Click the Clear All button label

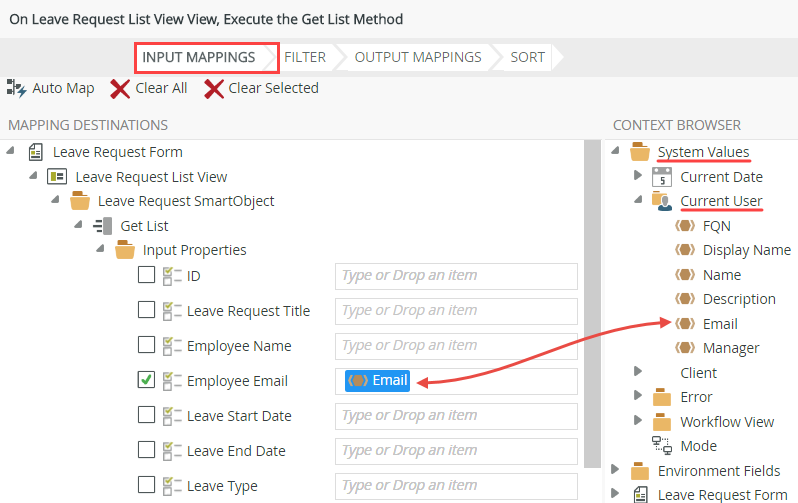pos(161,89)
